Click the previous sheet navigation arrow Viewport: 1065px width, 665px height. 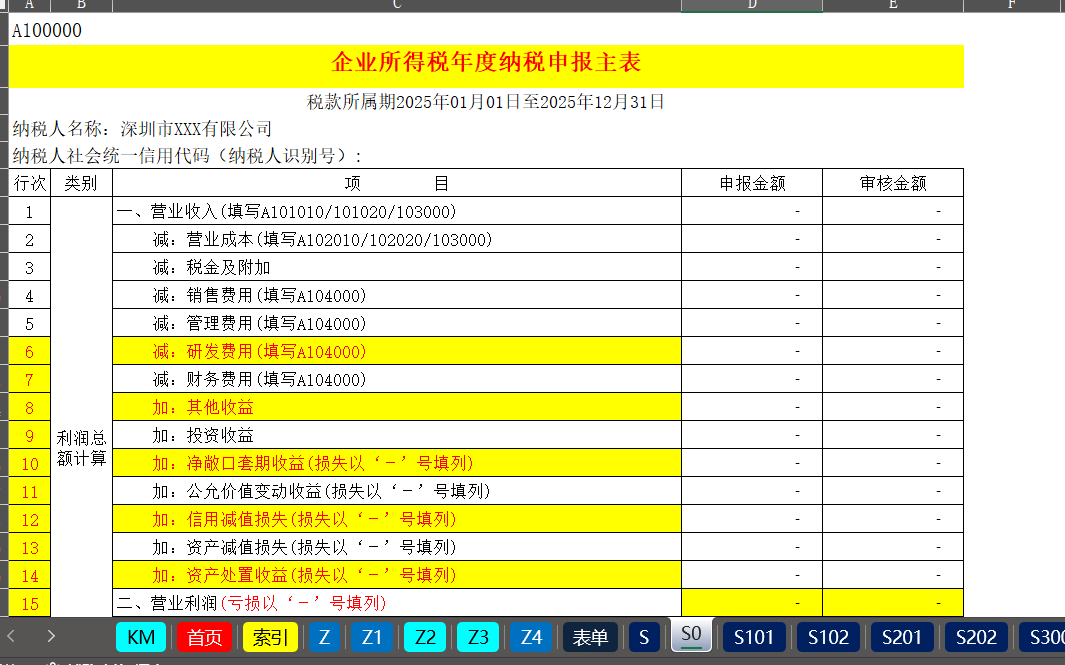[x=12, y=636]
